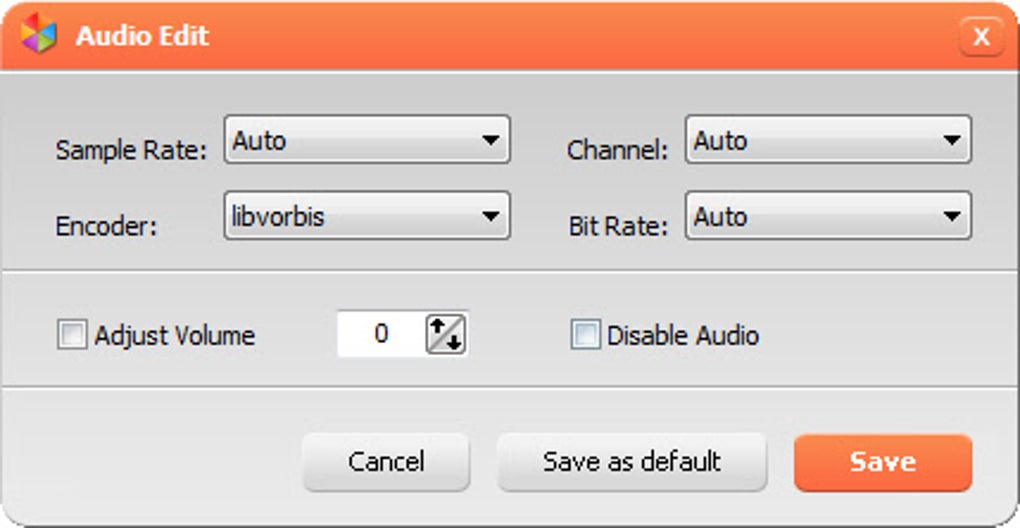The height and width of the screenshot is (528, 1020).
Task: Tick the Disable Audio checkbox
Action: (585, 336)
